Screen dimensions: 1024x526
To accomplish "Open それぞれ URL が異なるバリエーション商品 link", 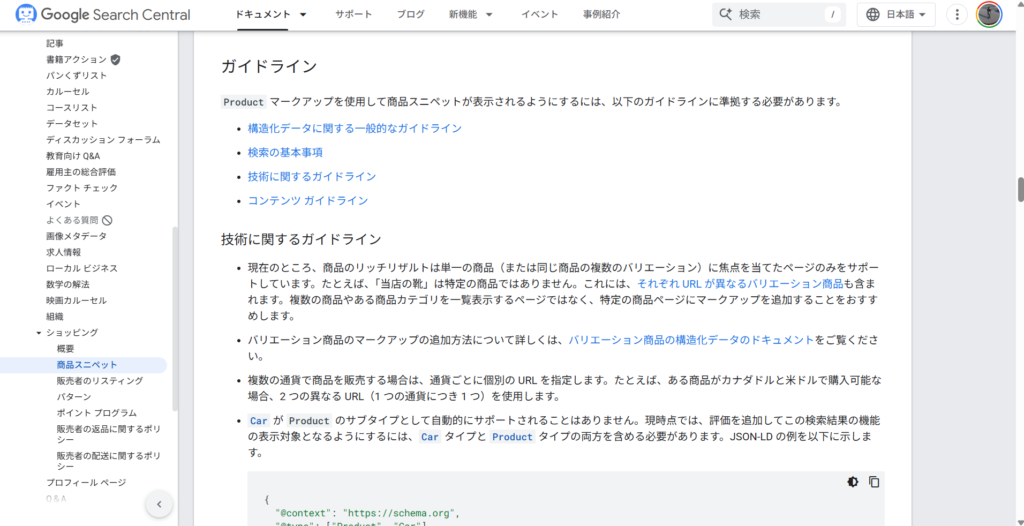I will pos(740,284).
